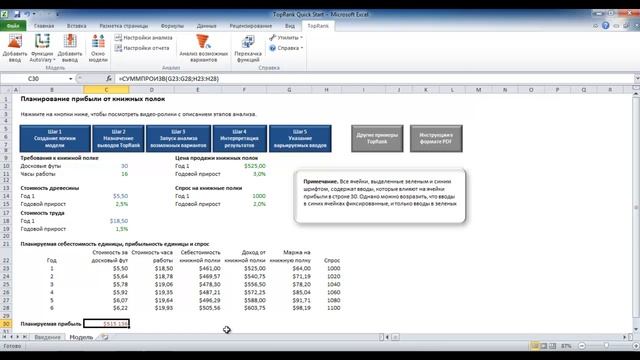This screenshot has width=640, height=360.
Task: Expand the formula bar
Action: pos(637,78)
